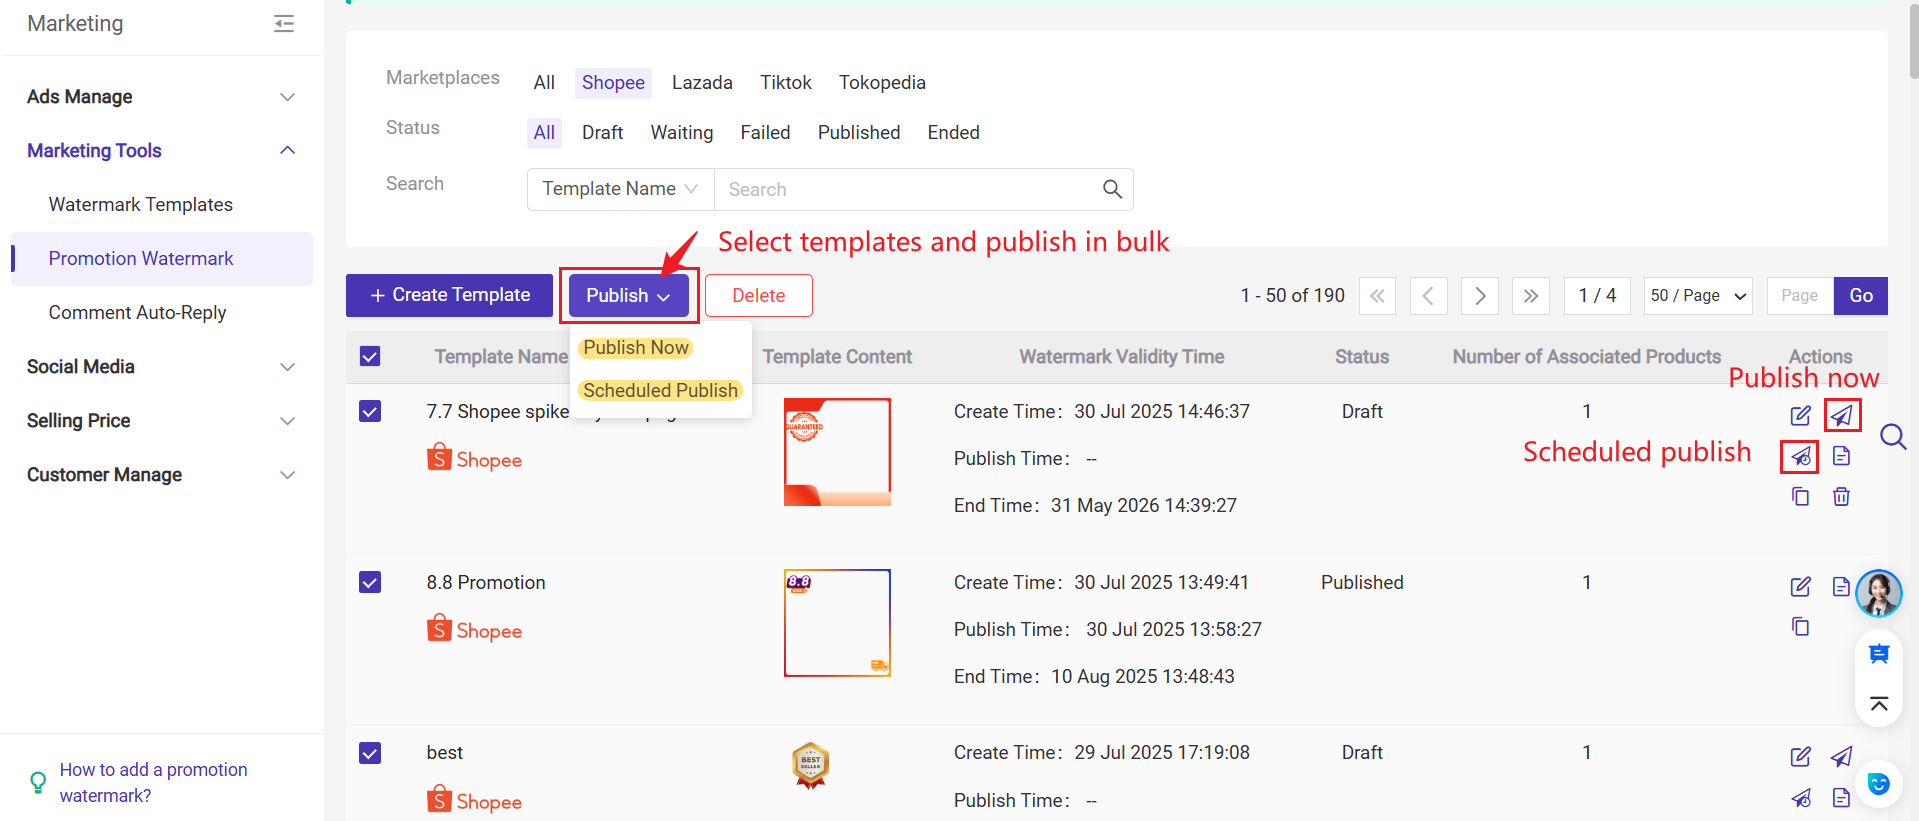Select the All status filter

click(544, 133)
